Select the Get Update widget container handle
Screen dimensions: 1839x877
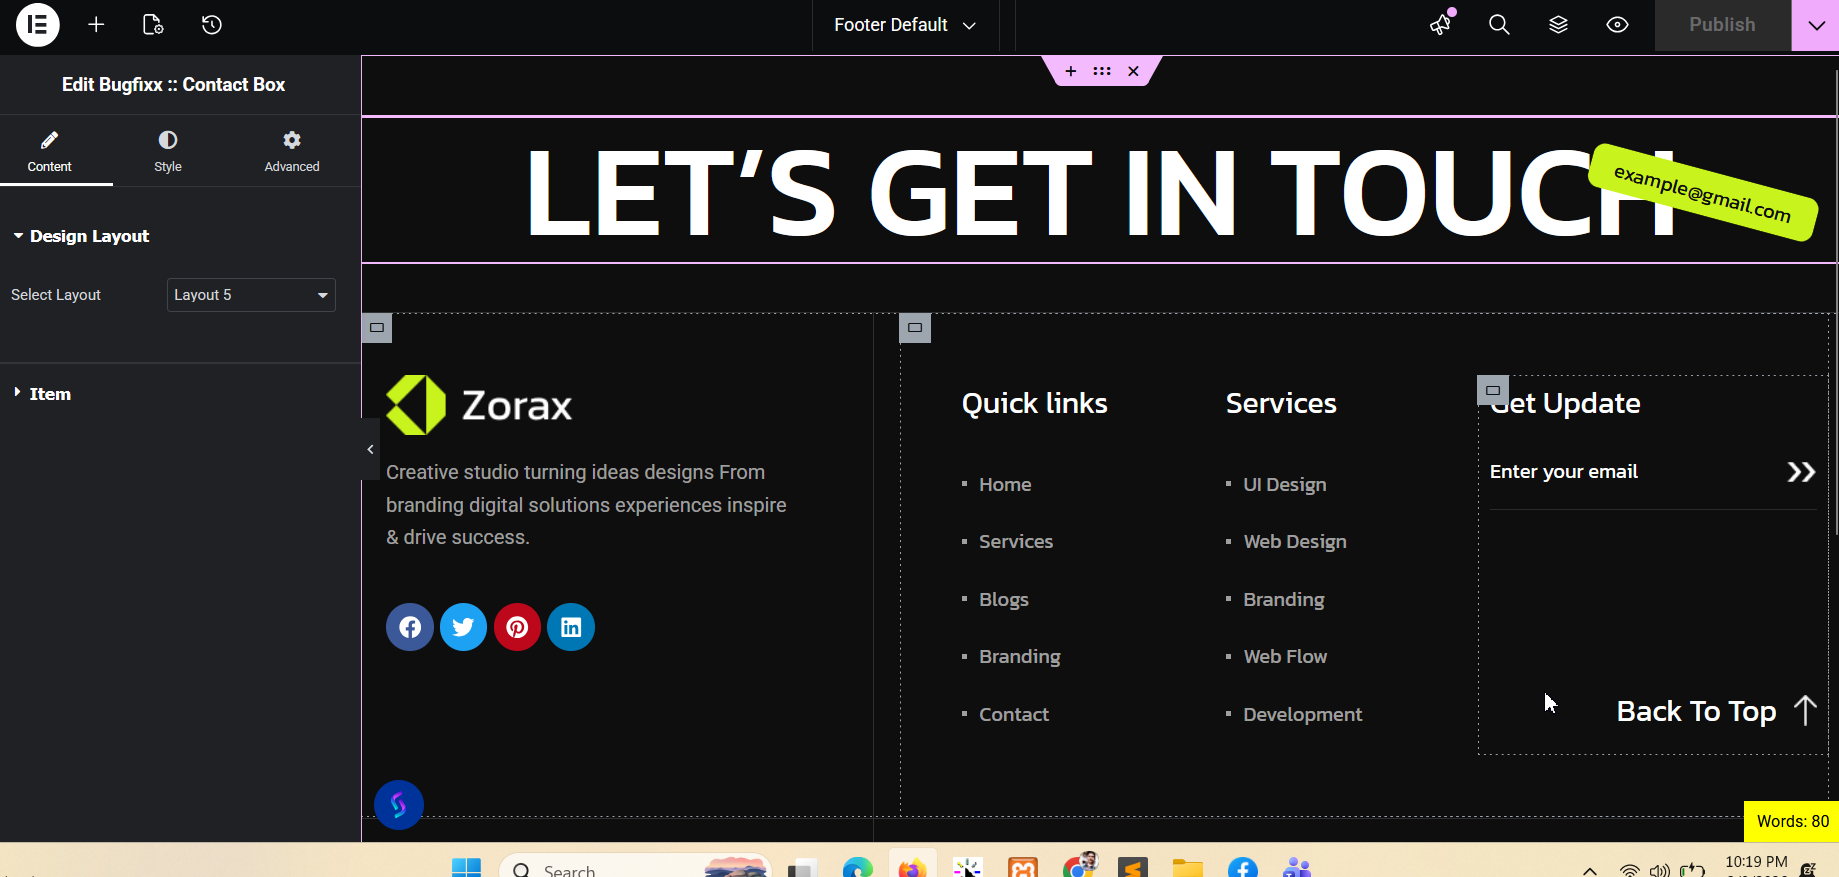click(x=1493, y=390)
